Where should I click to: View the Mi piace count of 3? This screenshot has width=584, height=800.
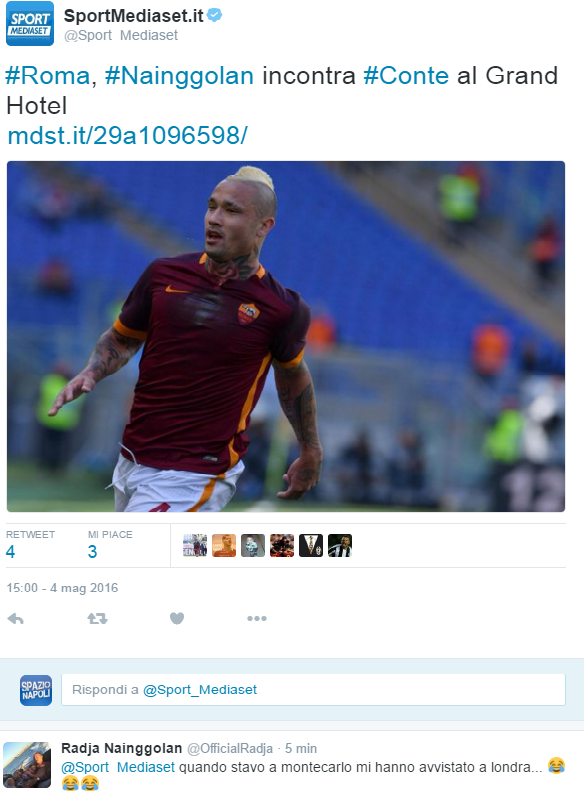(92, 552)
